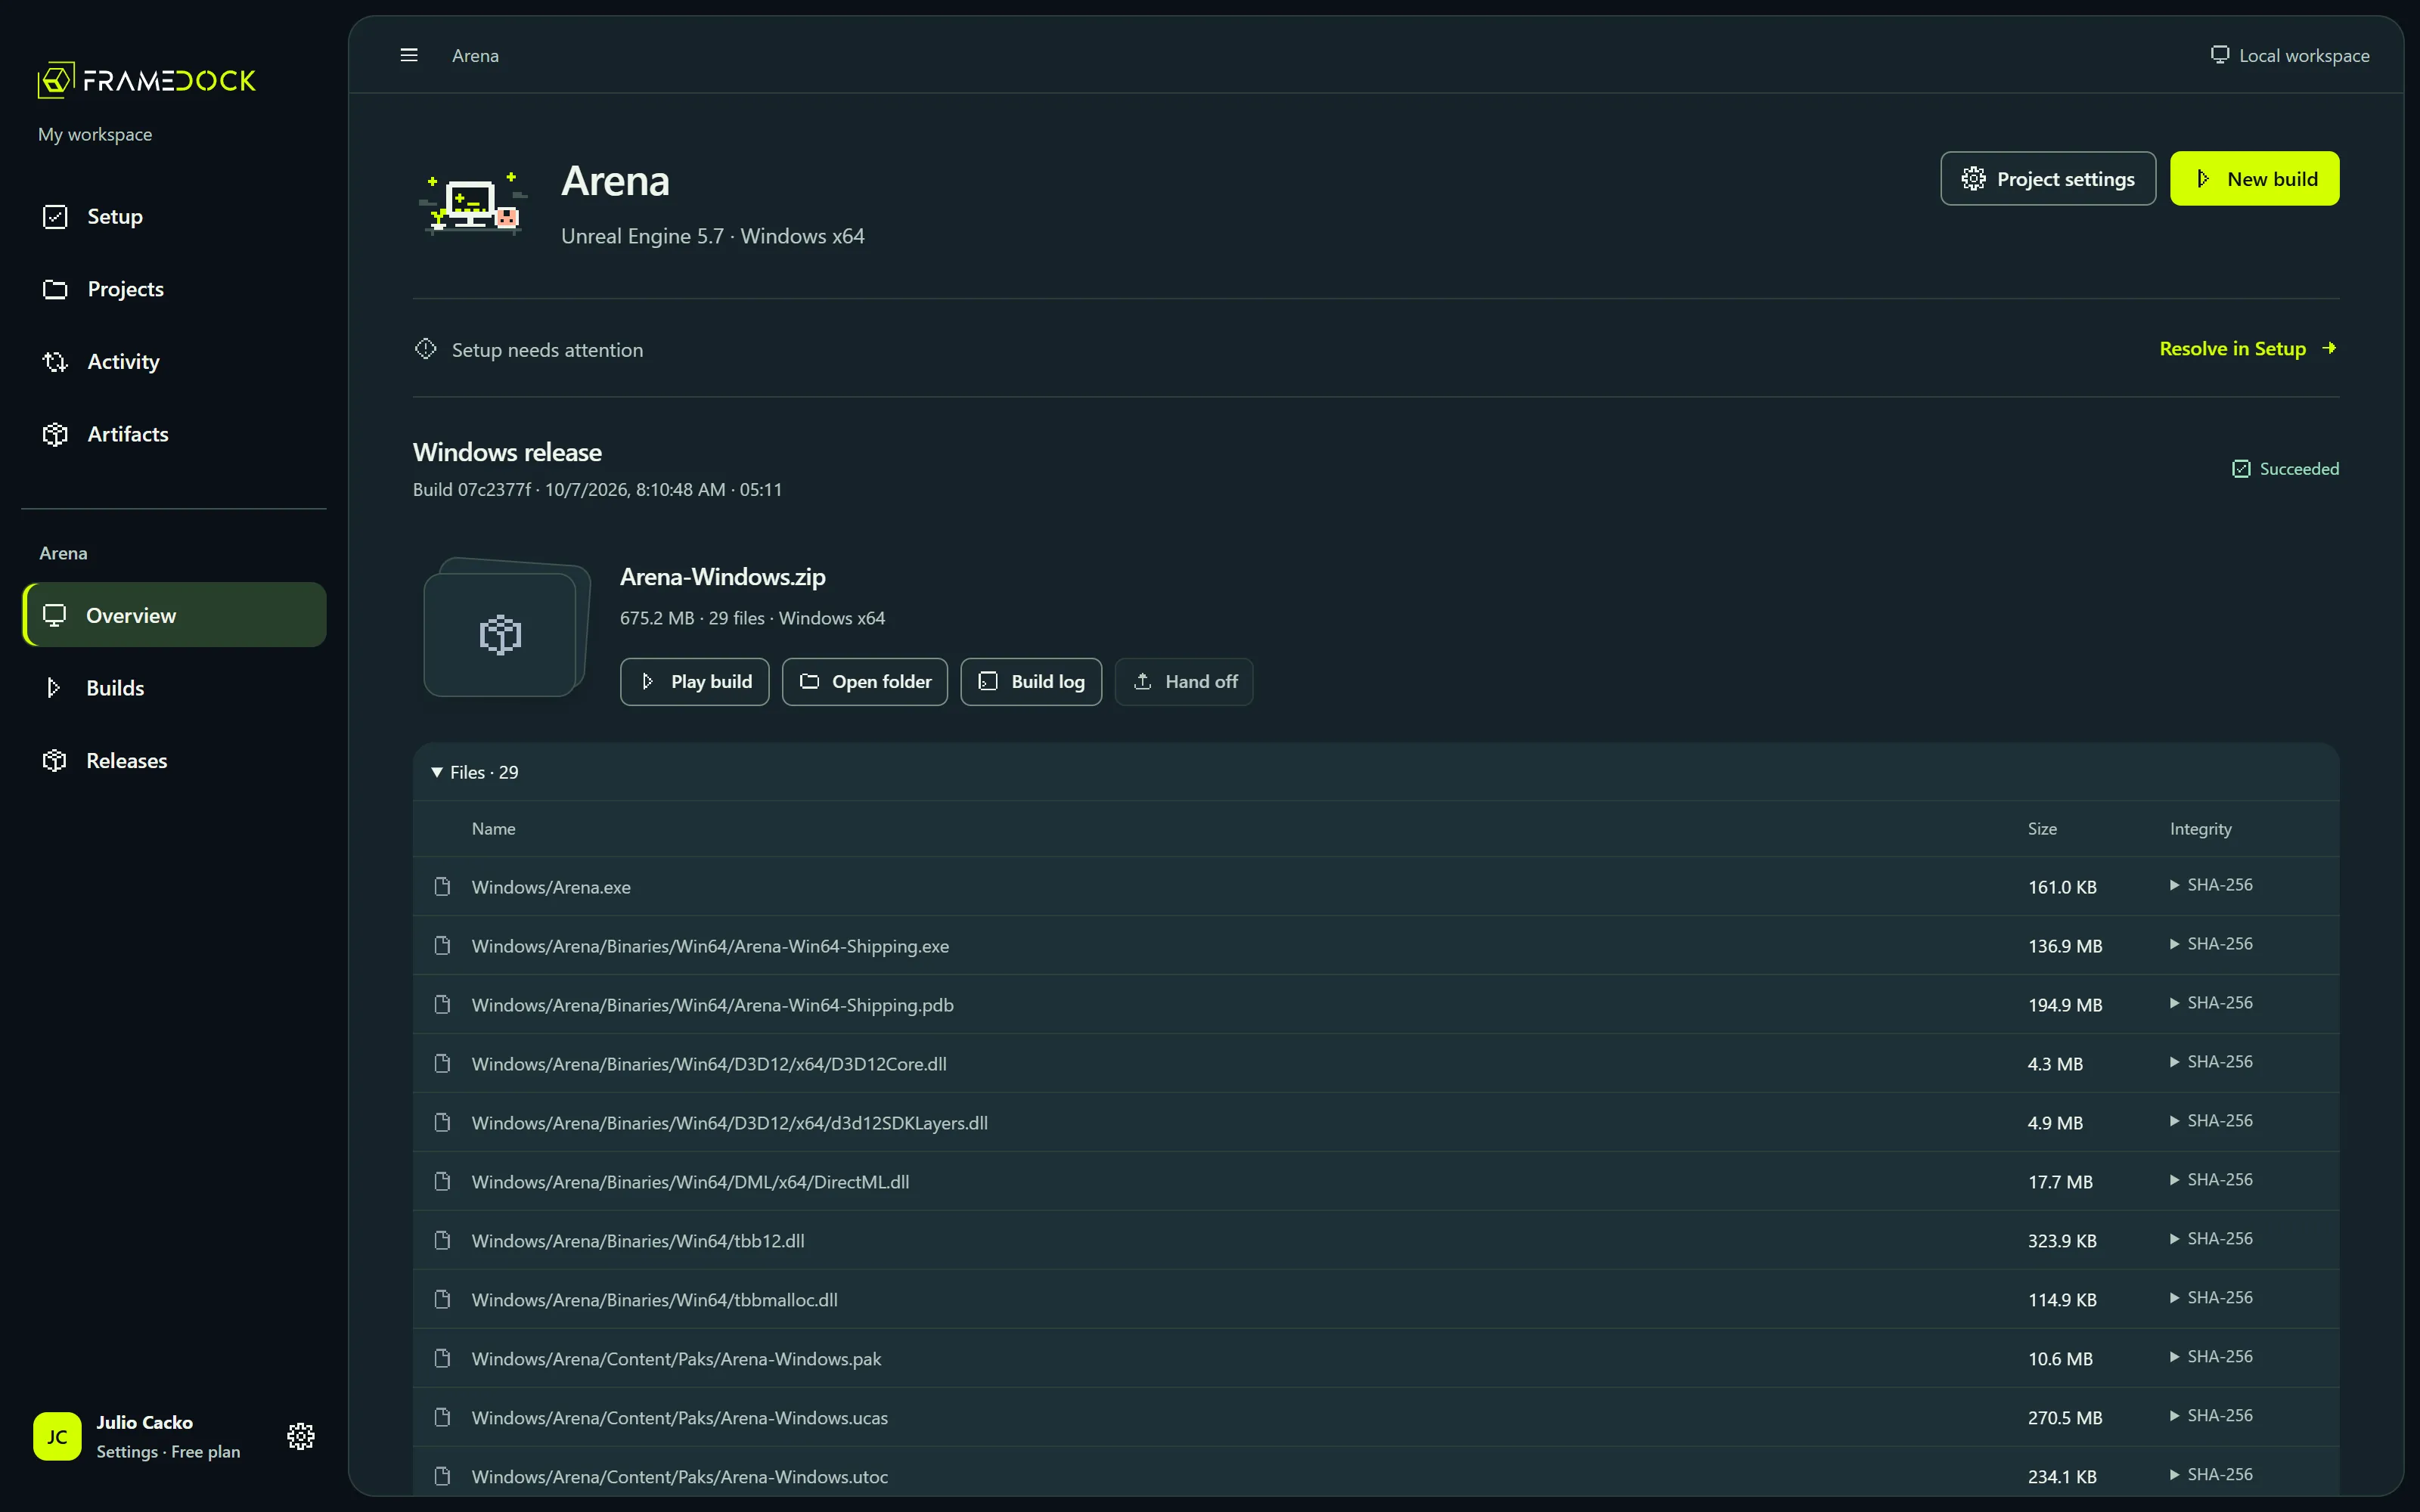2420x1512 pixels.
Task: Click the Arena breadcrumb in top bar
Action: tap(475, 56)
